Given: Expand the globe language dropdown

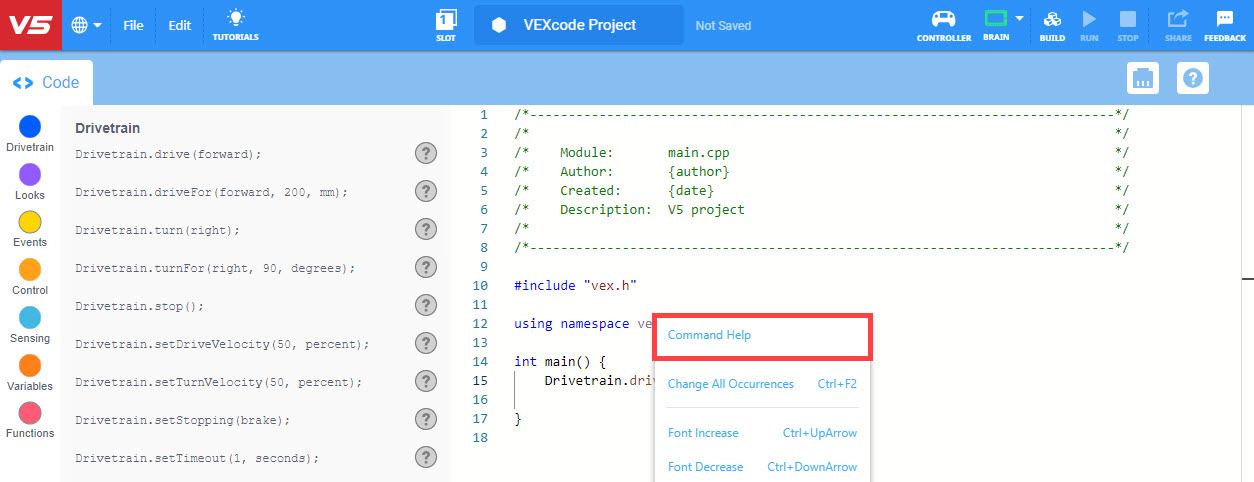Looking at the screenshot, I should click(x=87, y=25).
